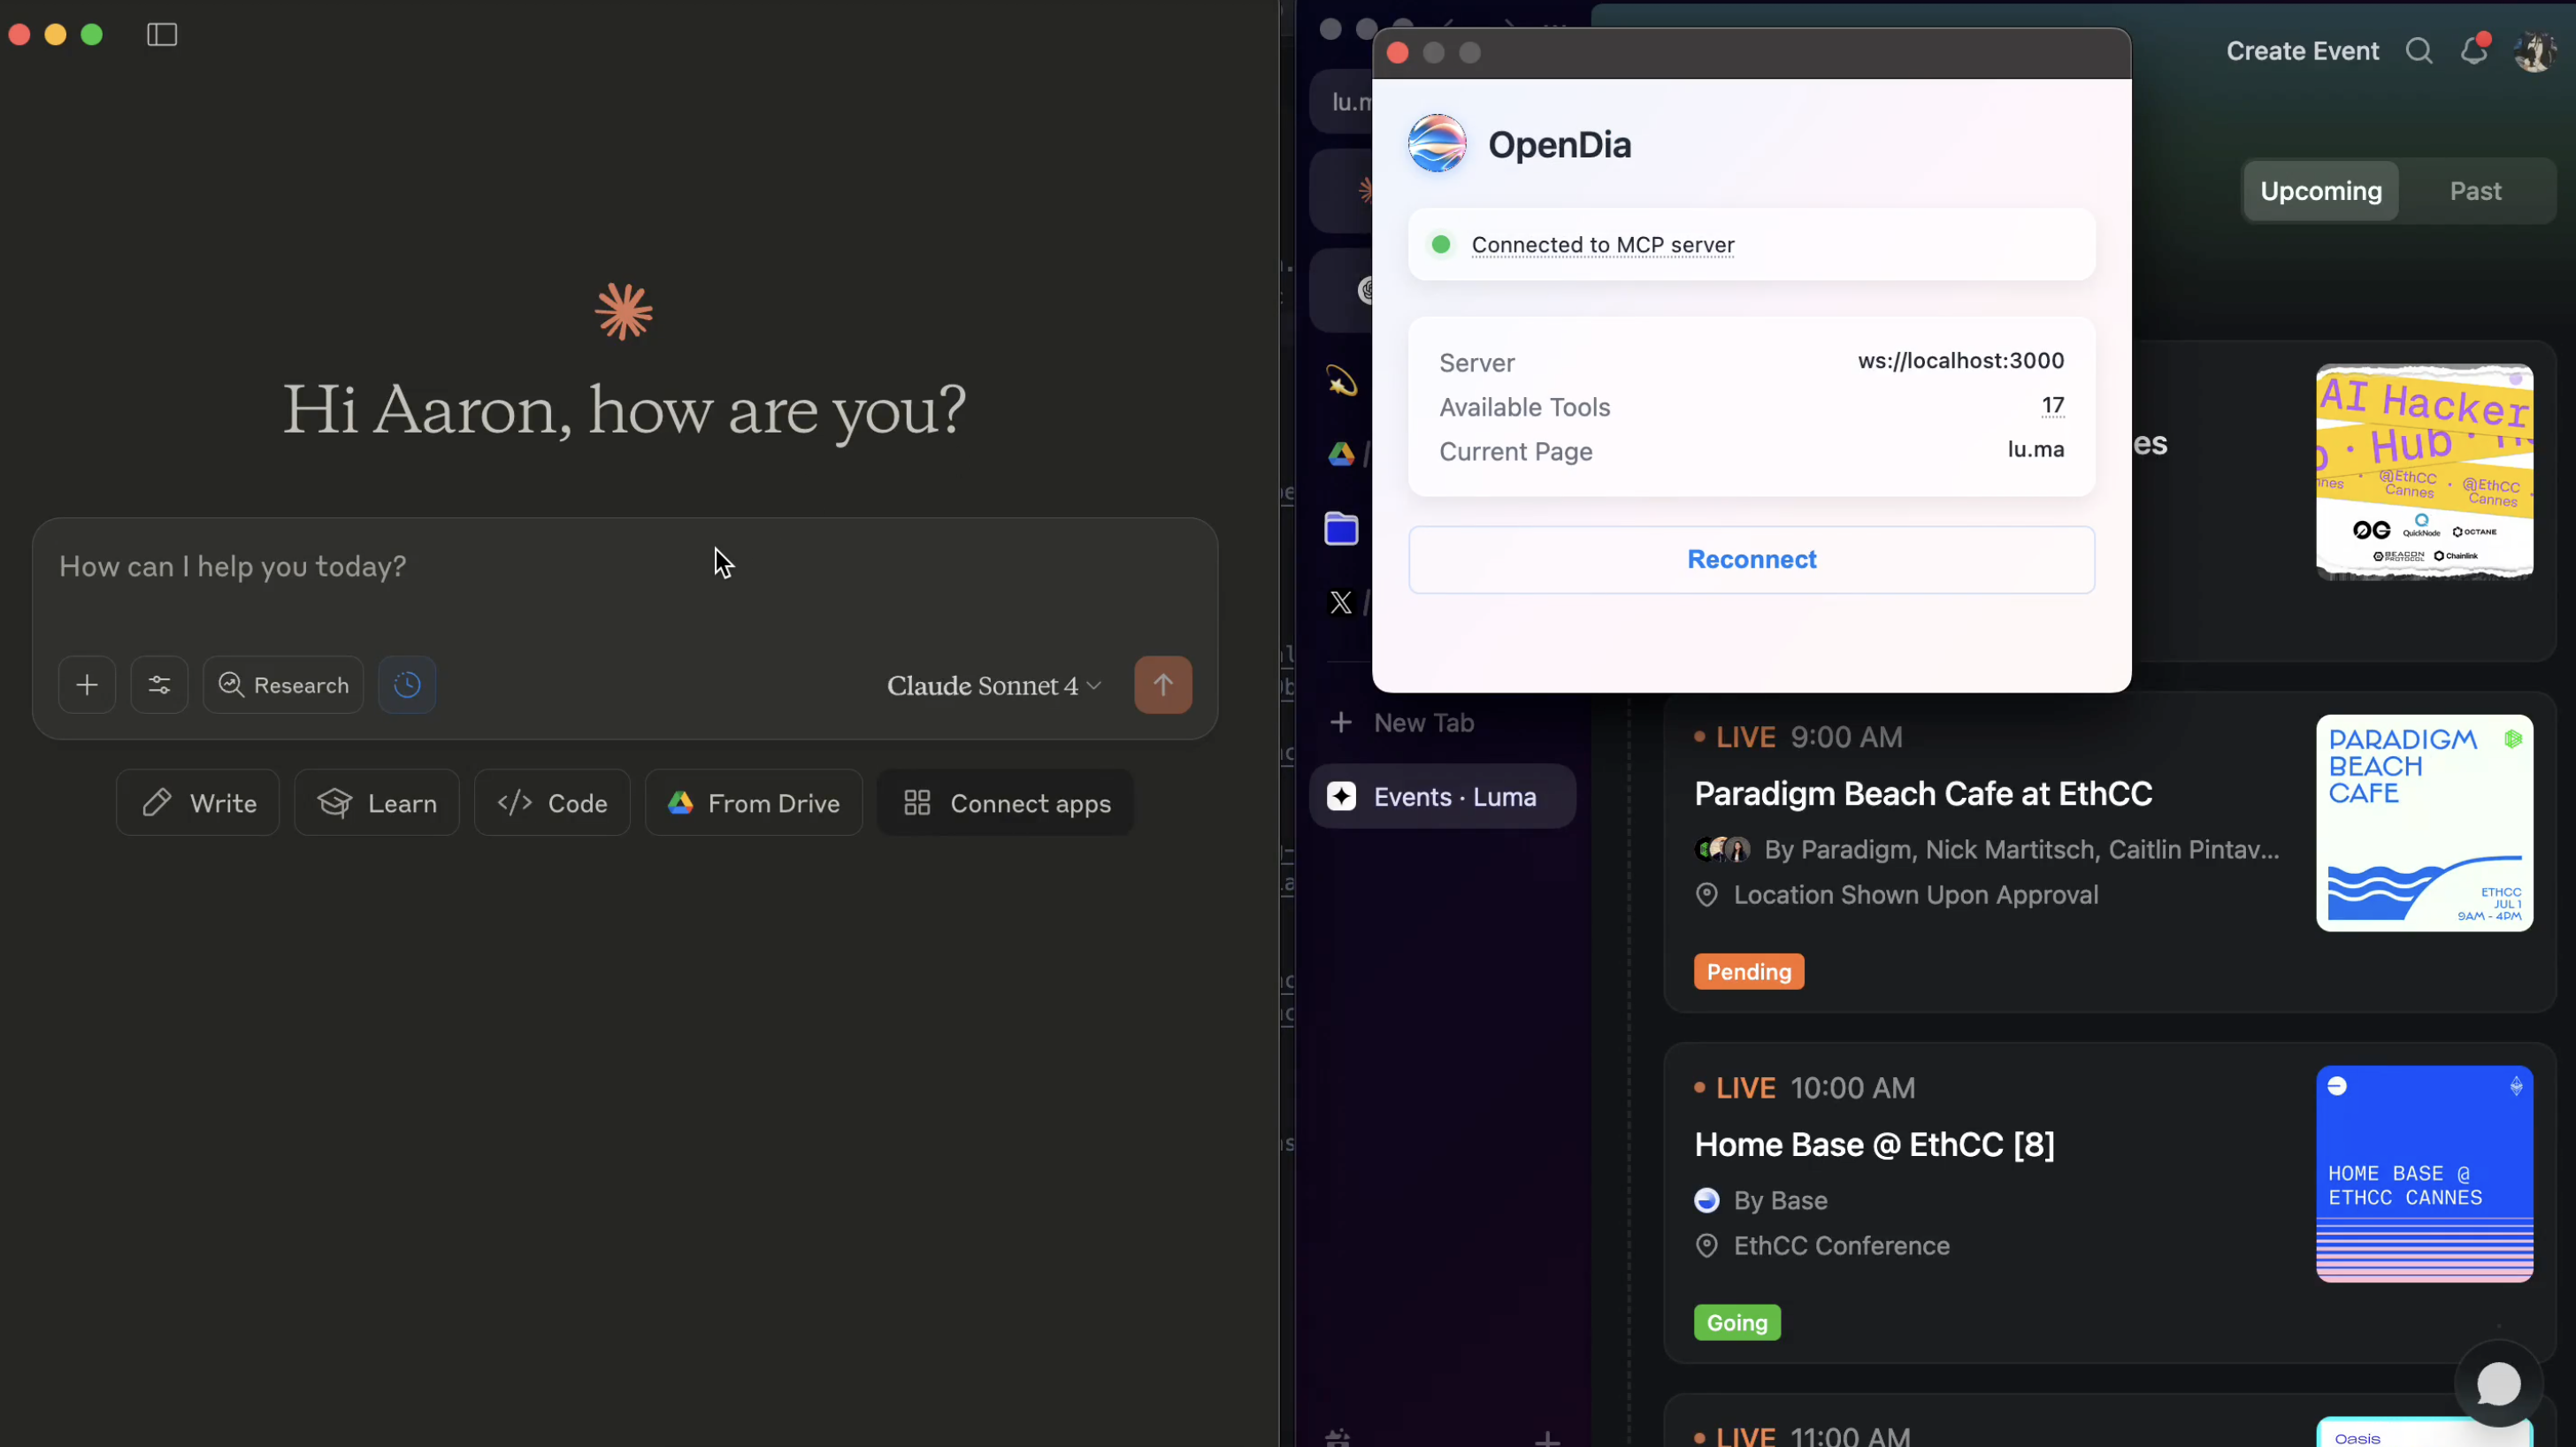Viewport: 2576px width, 1447px height.
Task: Click the Pending status badge
Action: tap(1749, 972)
